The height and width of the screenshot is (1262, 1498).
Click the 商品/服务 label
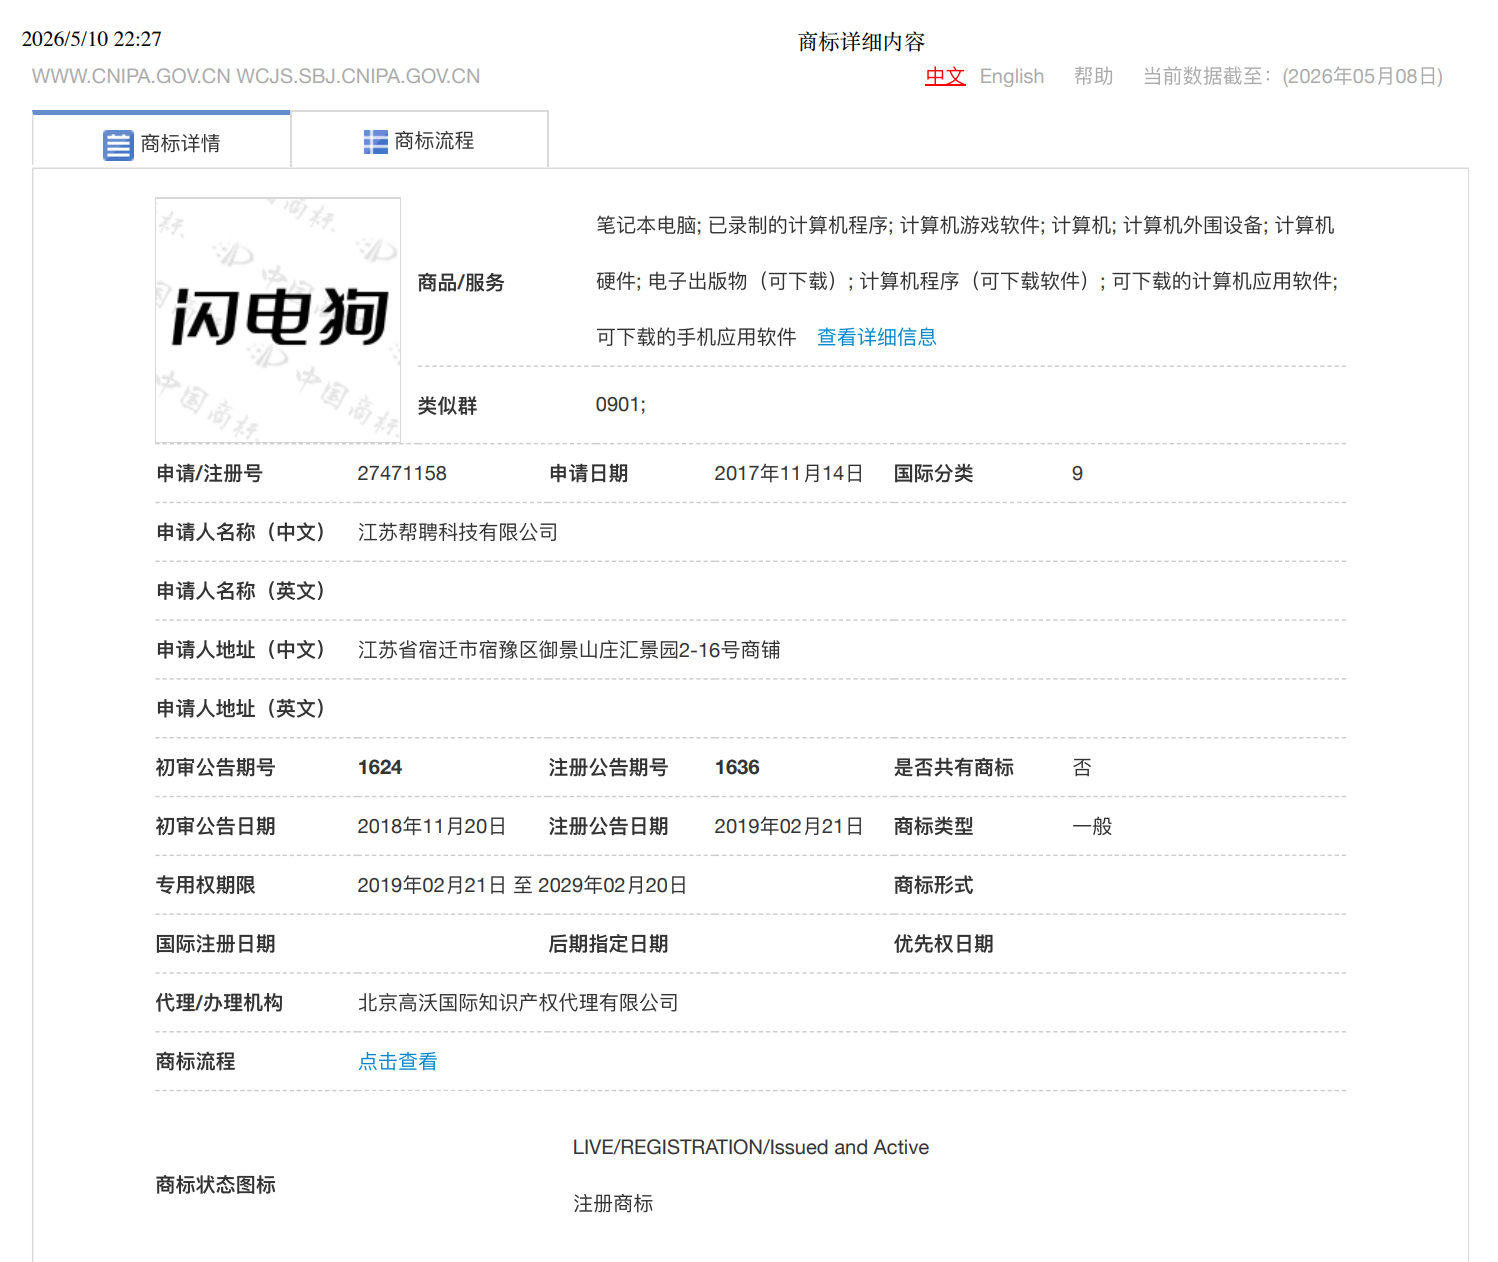[x=461, y=282]
